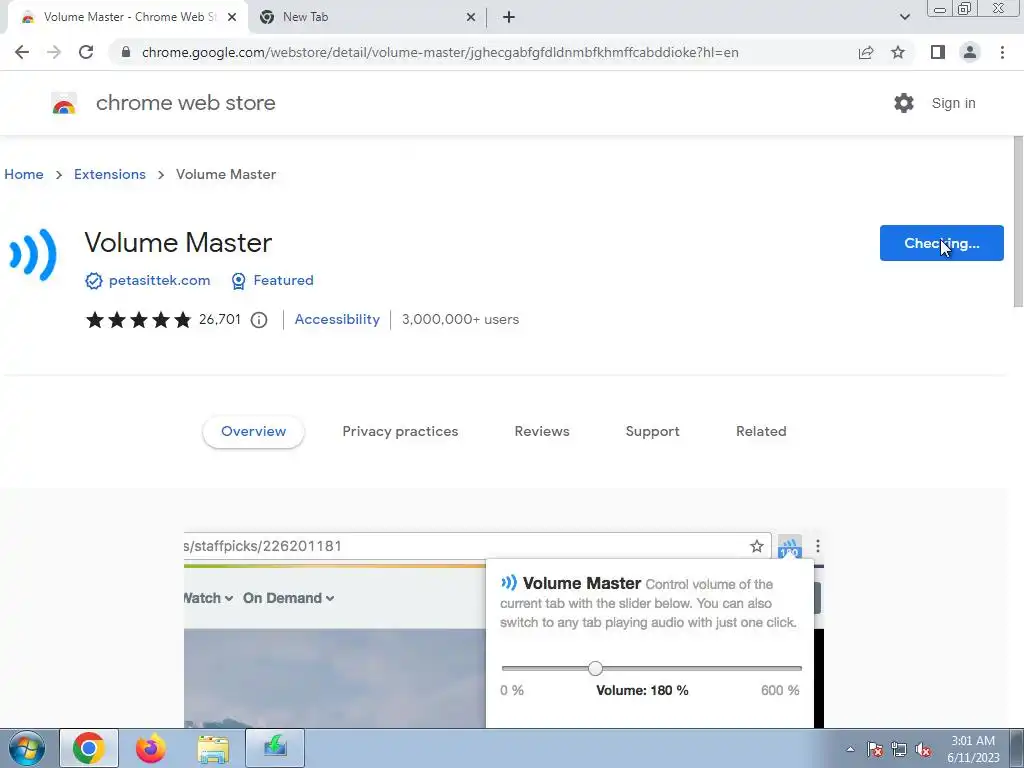Open the Reviews tab

542,432
